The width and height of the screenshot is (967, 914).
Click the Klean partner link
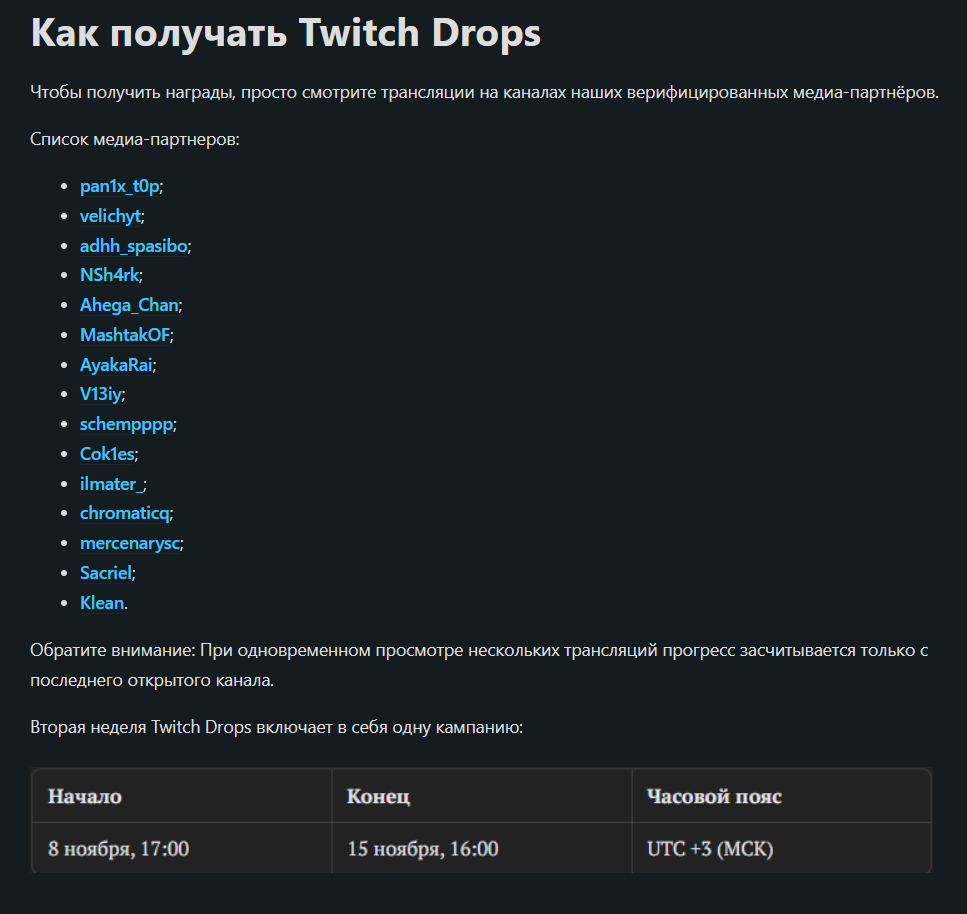click(x=102, y=603)
